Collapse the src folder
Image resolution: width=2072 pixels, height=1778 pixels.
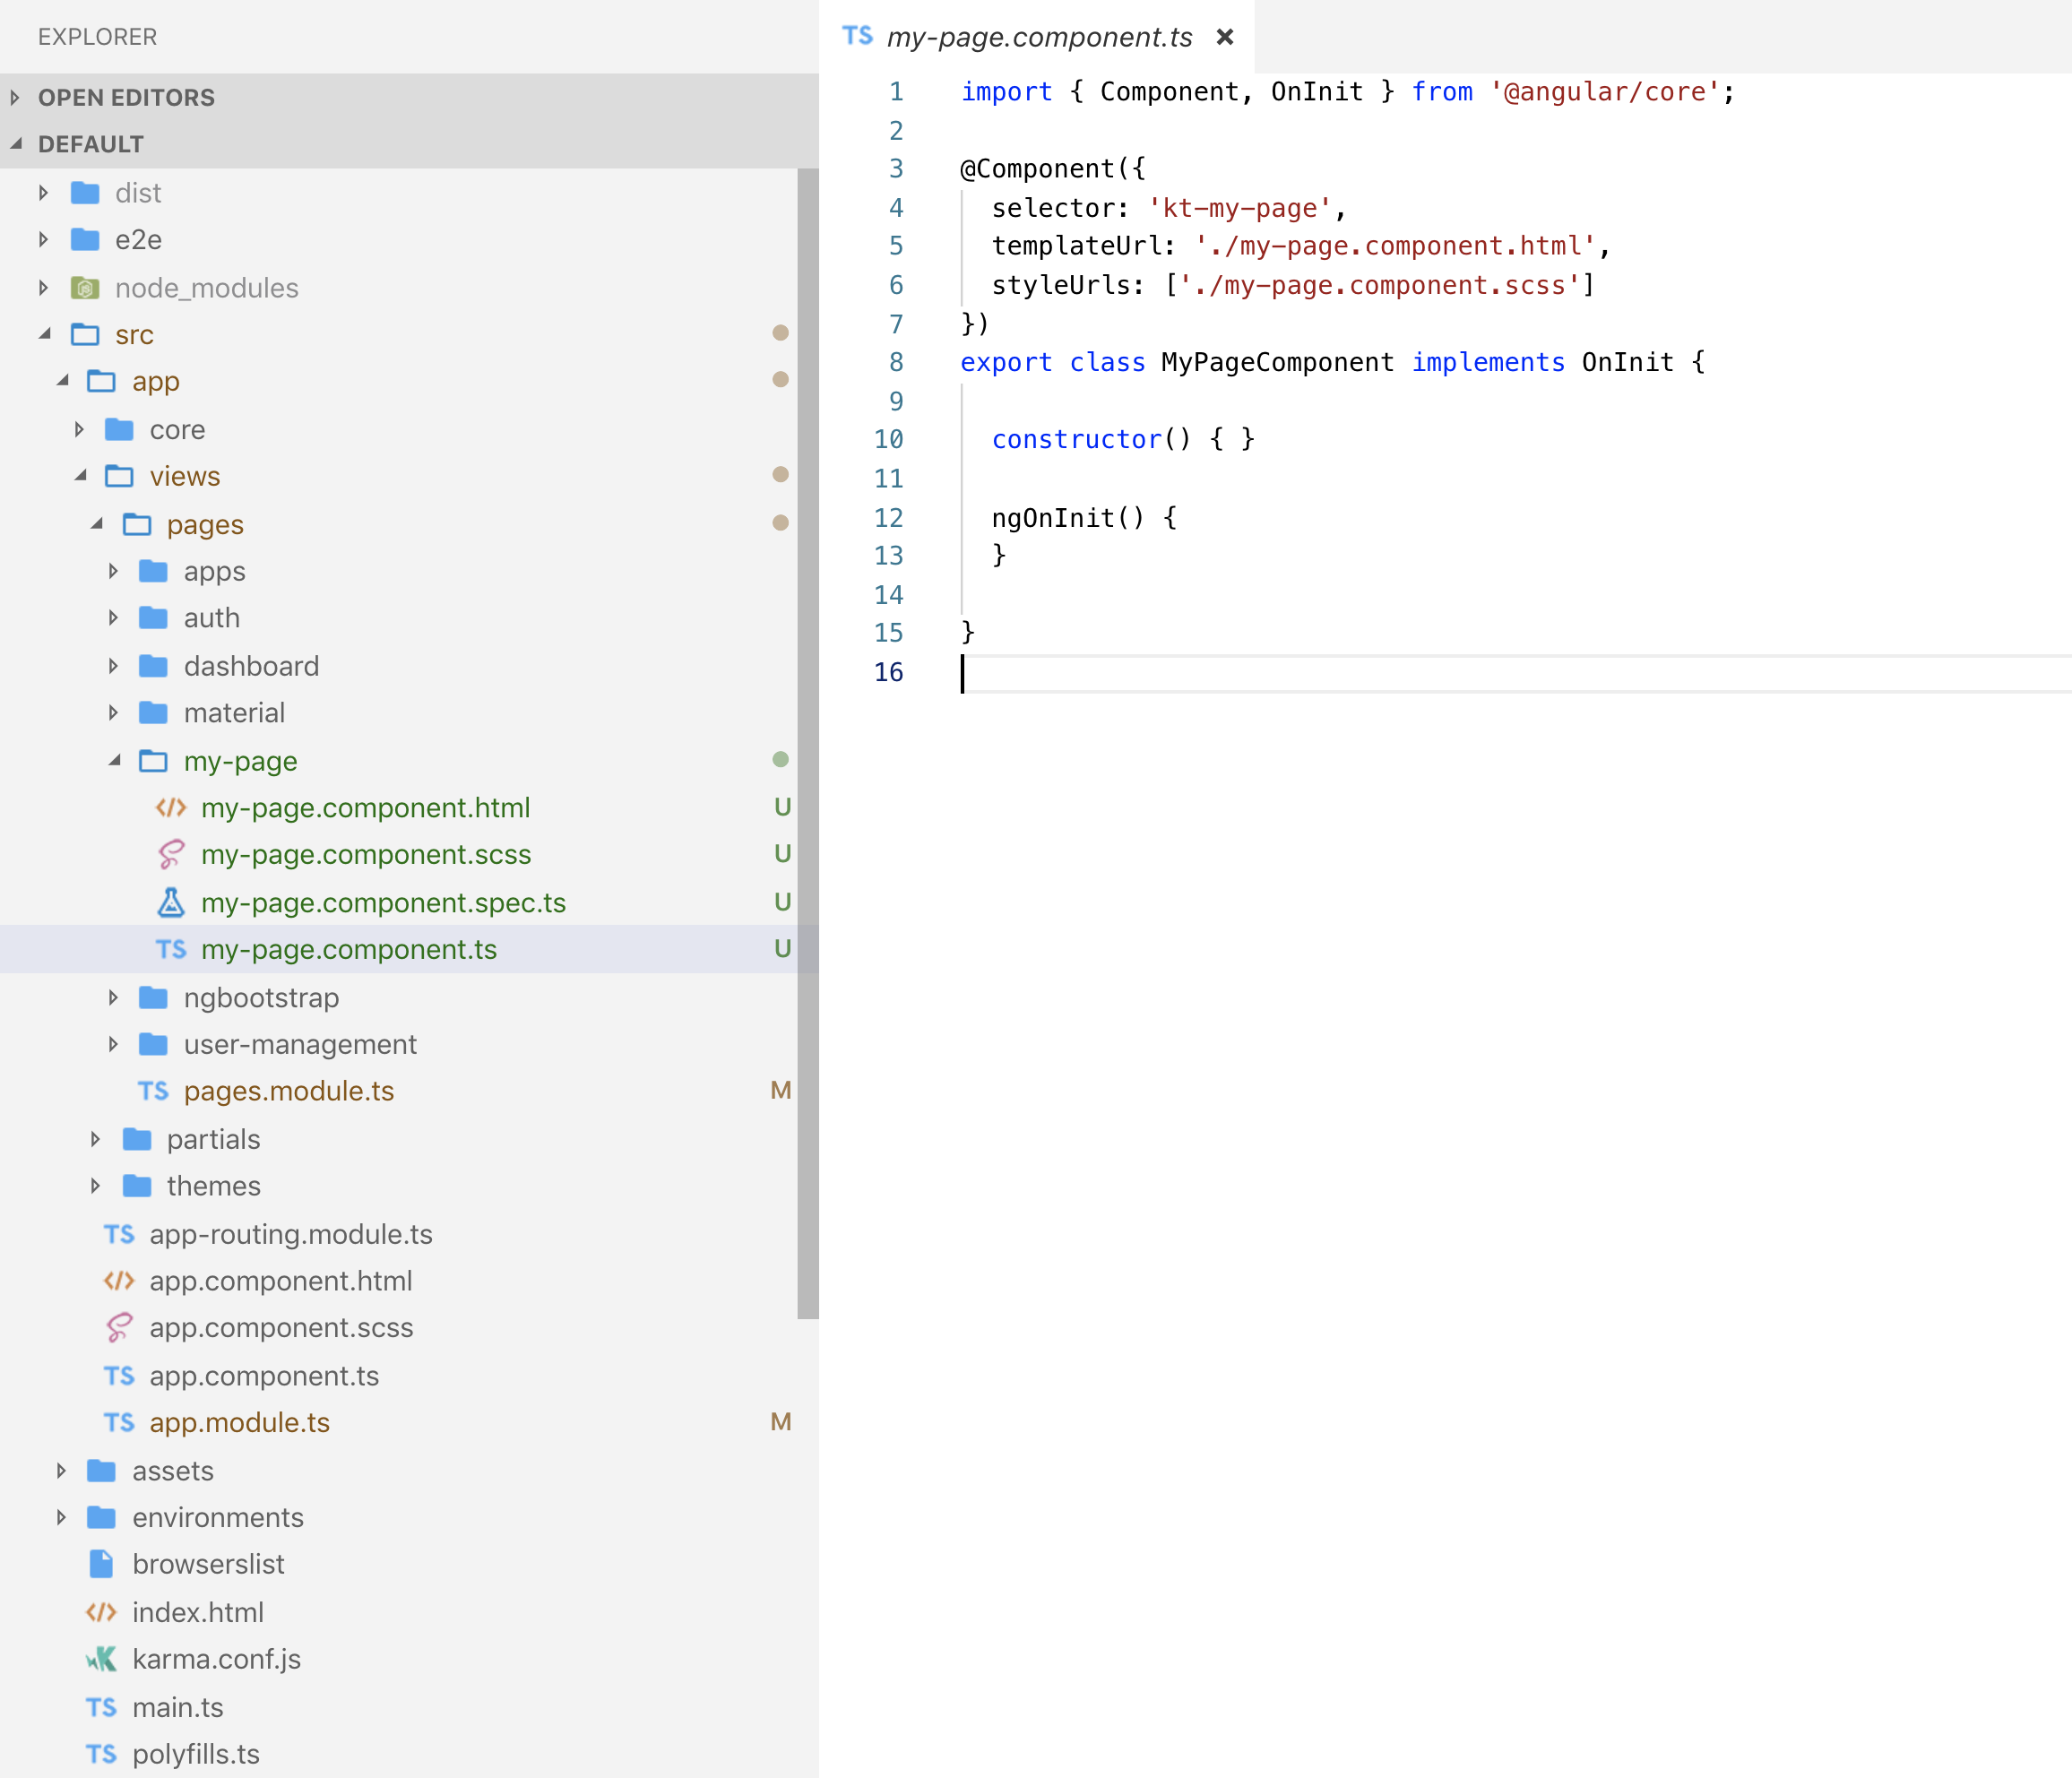pos(46,334)
